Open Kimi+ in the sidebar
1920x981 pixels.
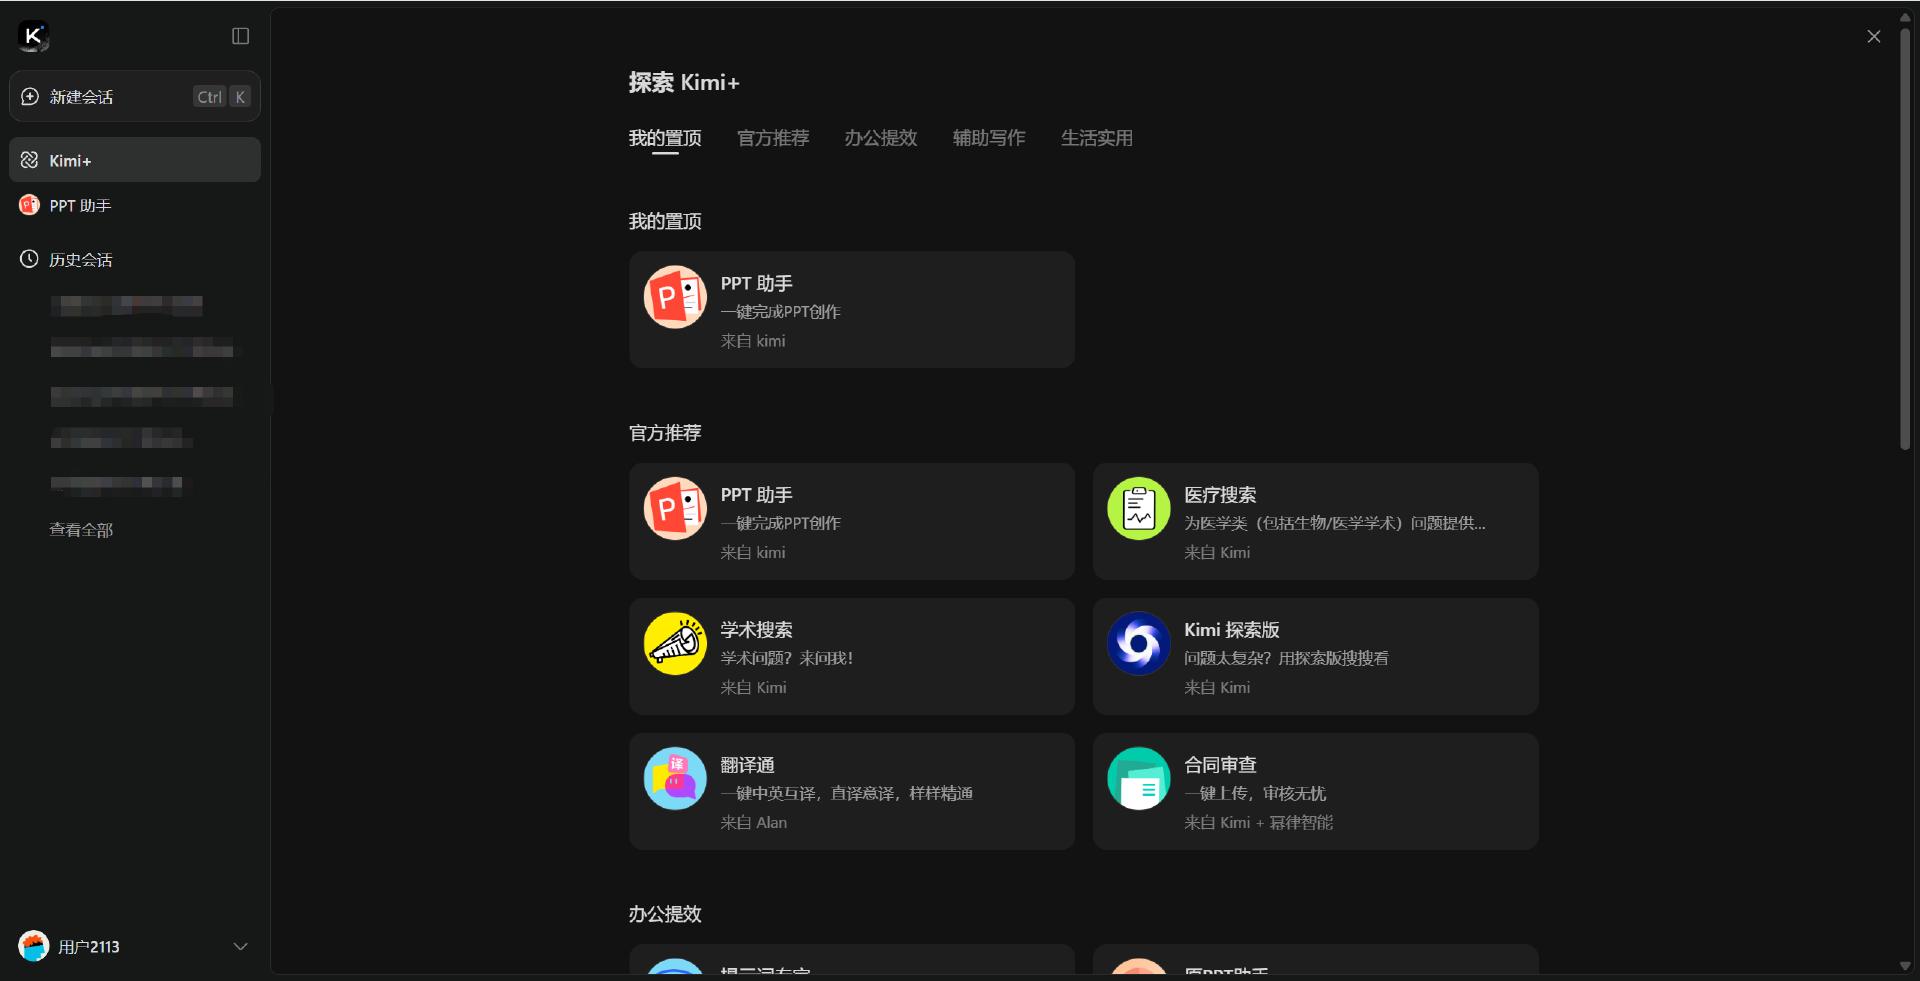click(135, 160)
